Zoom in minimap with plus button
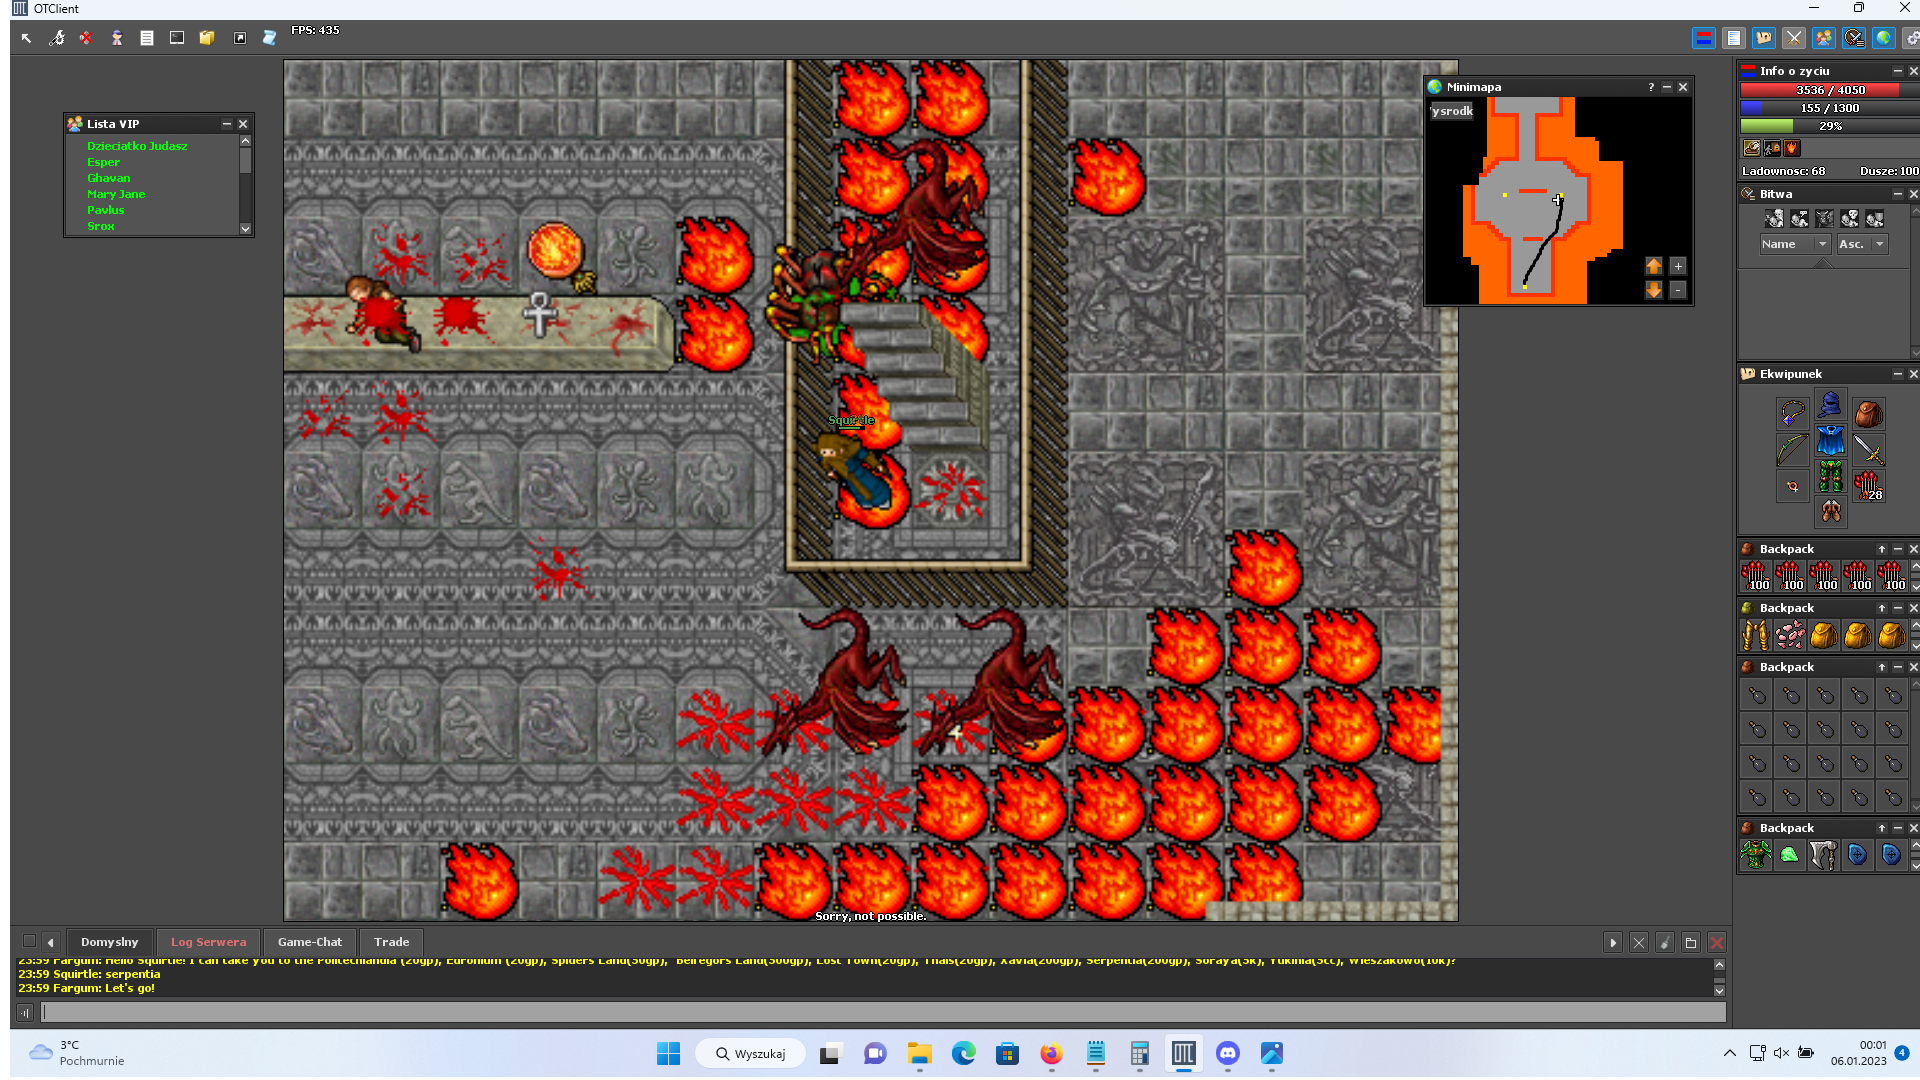Viewport: 1920px width, 1080px height. click(1678, 266)
